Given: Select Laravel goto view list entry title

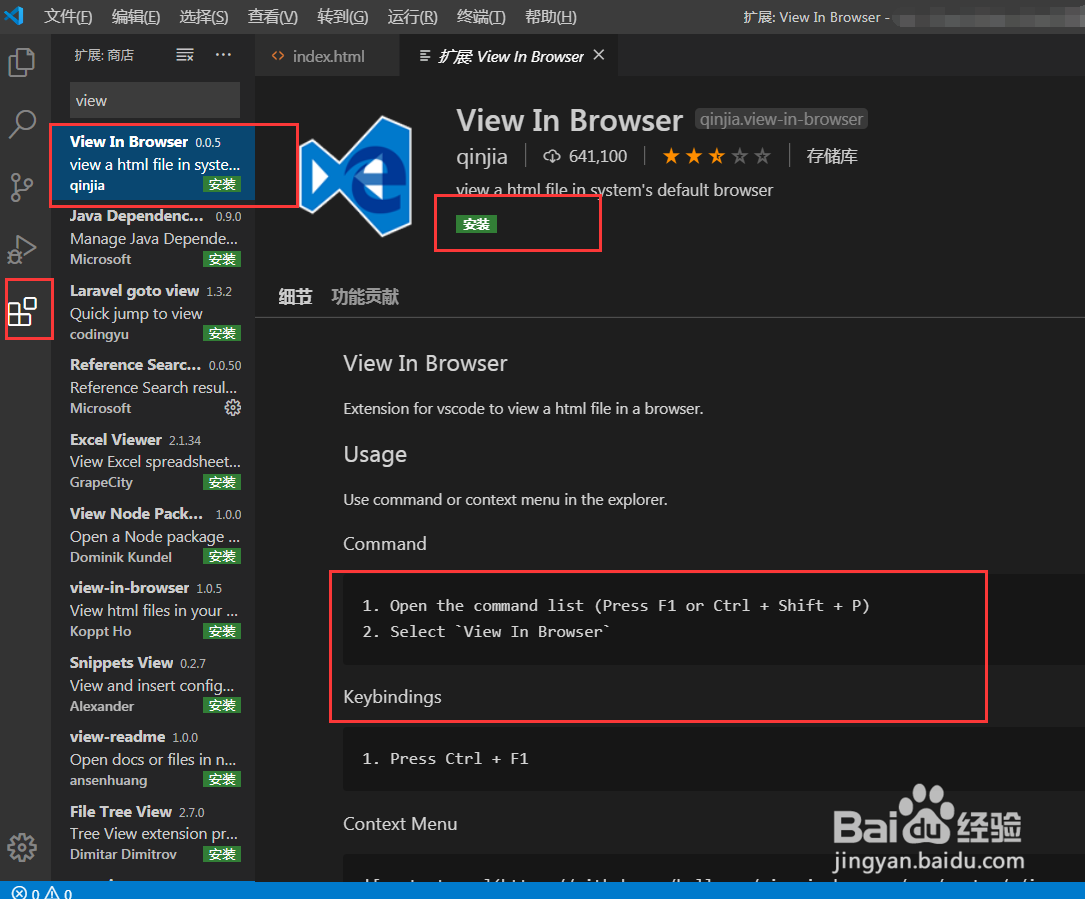Looking at the screenshot, I should click(134, 291).
